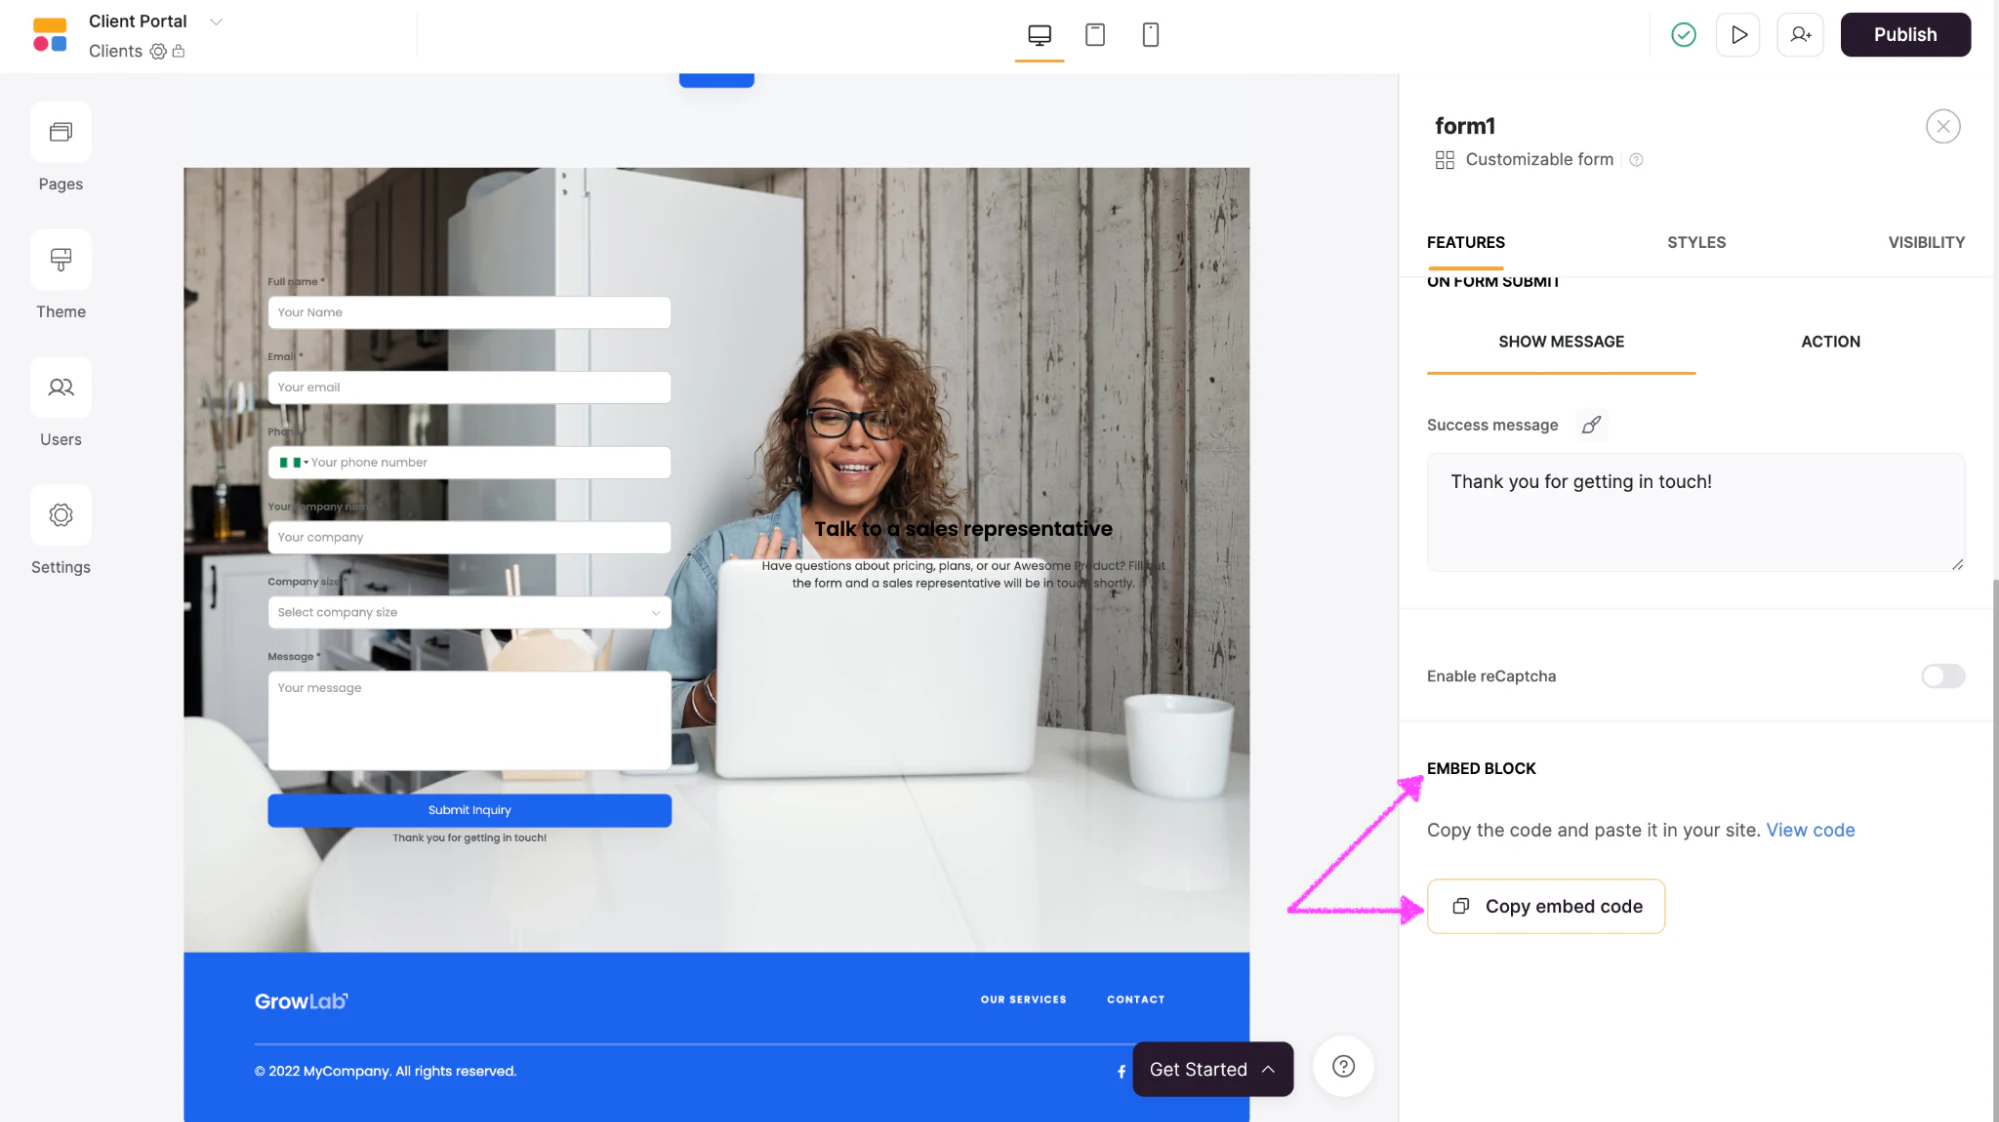Viewport: 1999px width, 1122px height.
Task: Click the Softr logo
Action: tap(50, 35)
